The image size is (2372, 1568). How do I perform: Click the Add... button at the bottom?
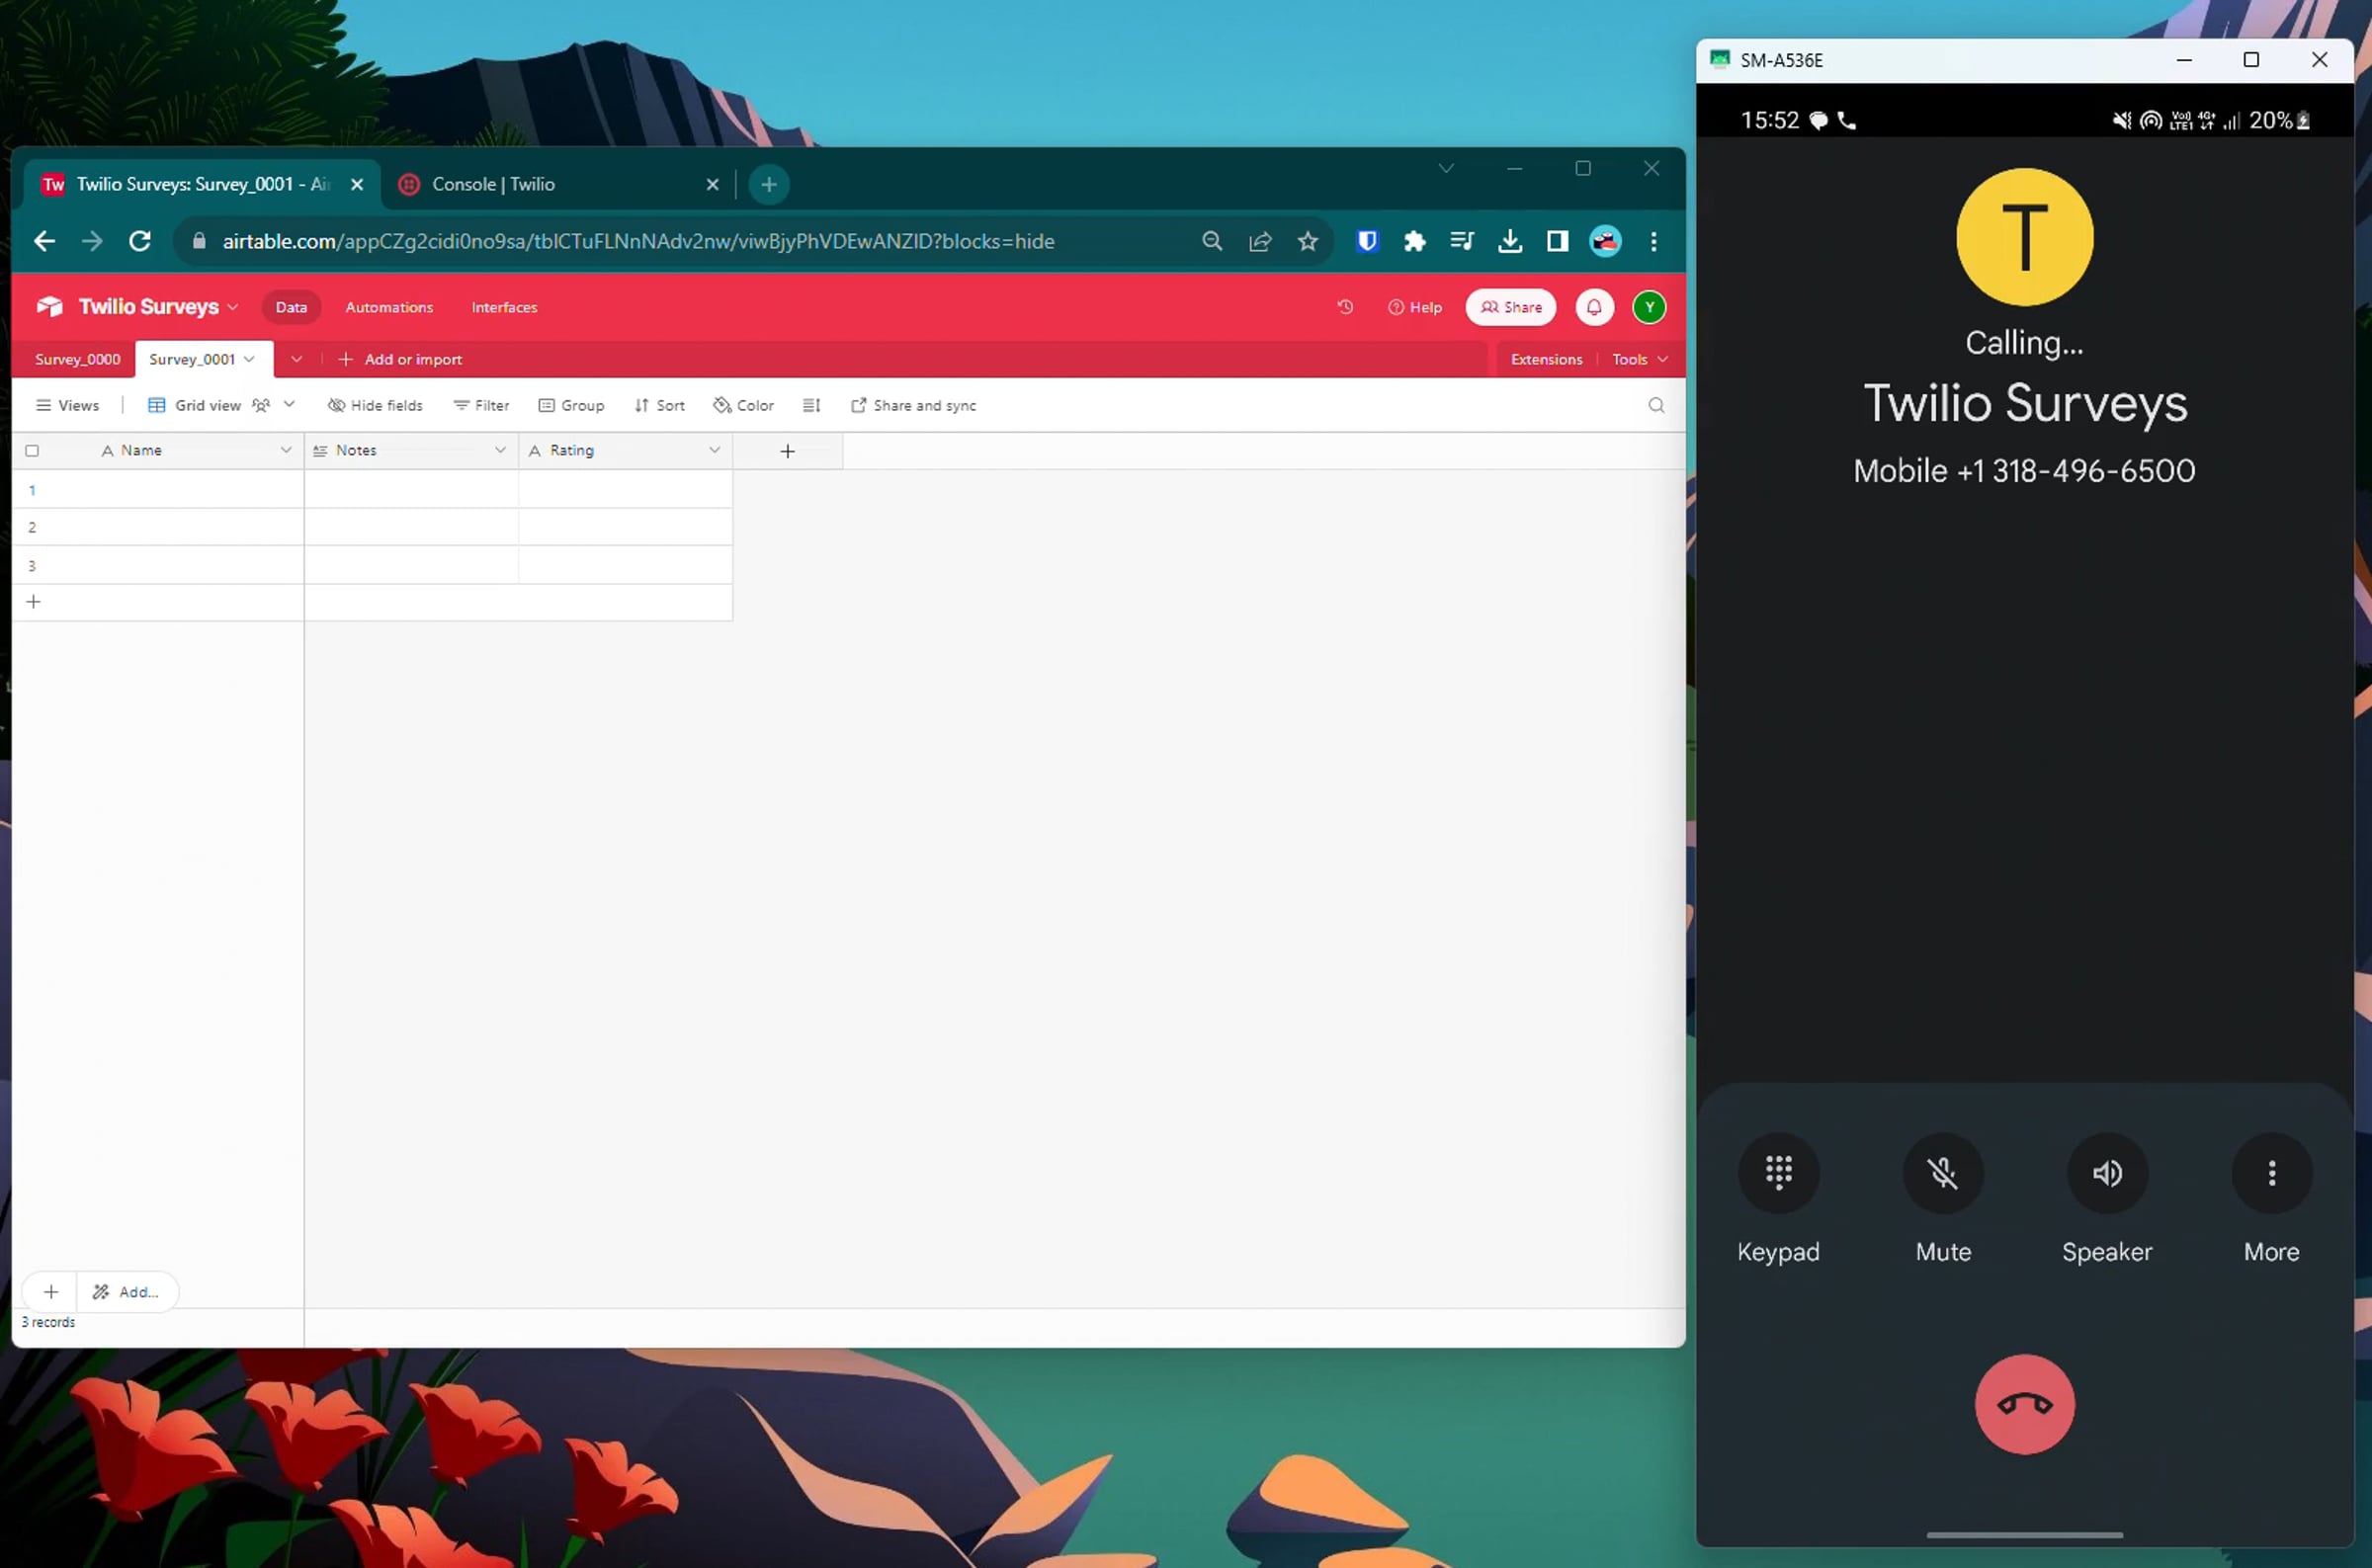tap(125, 1292)
